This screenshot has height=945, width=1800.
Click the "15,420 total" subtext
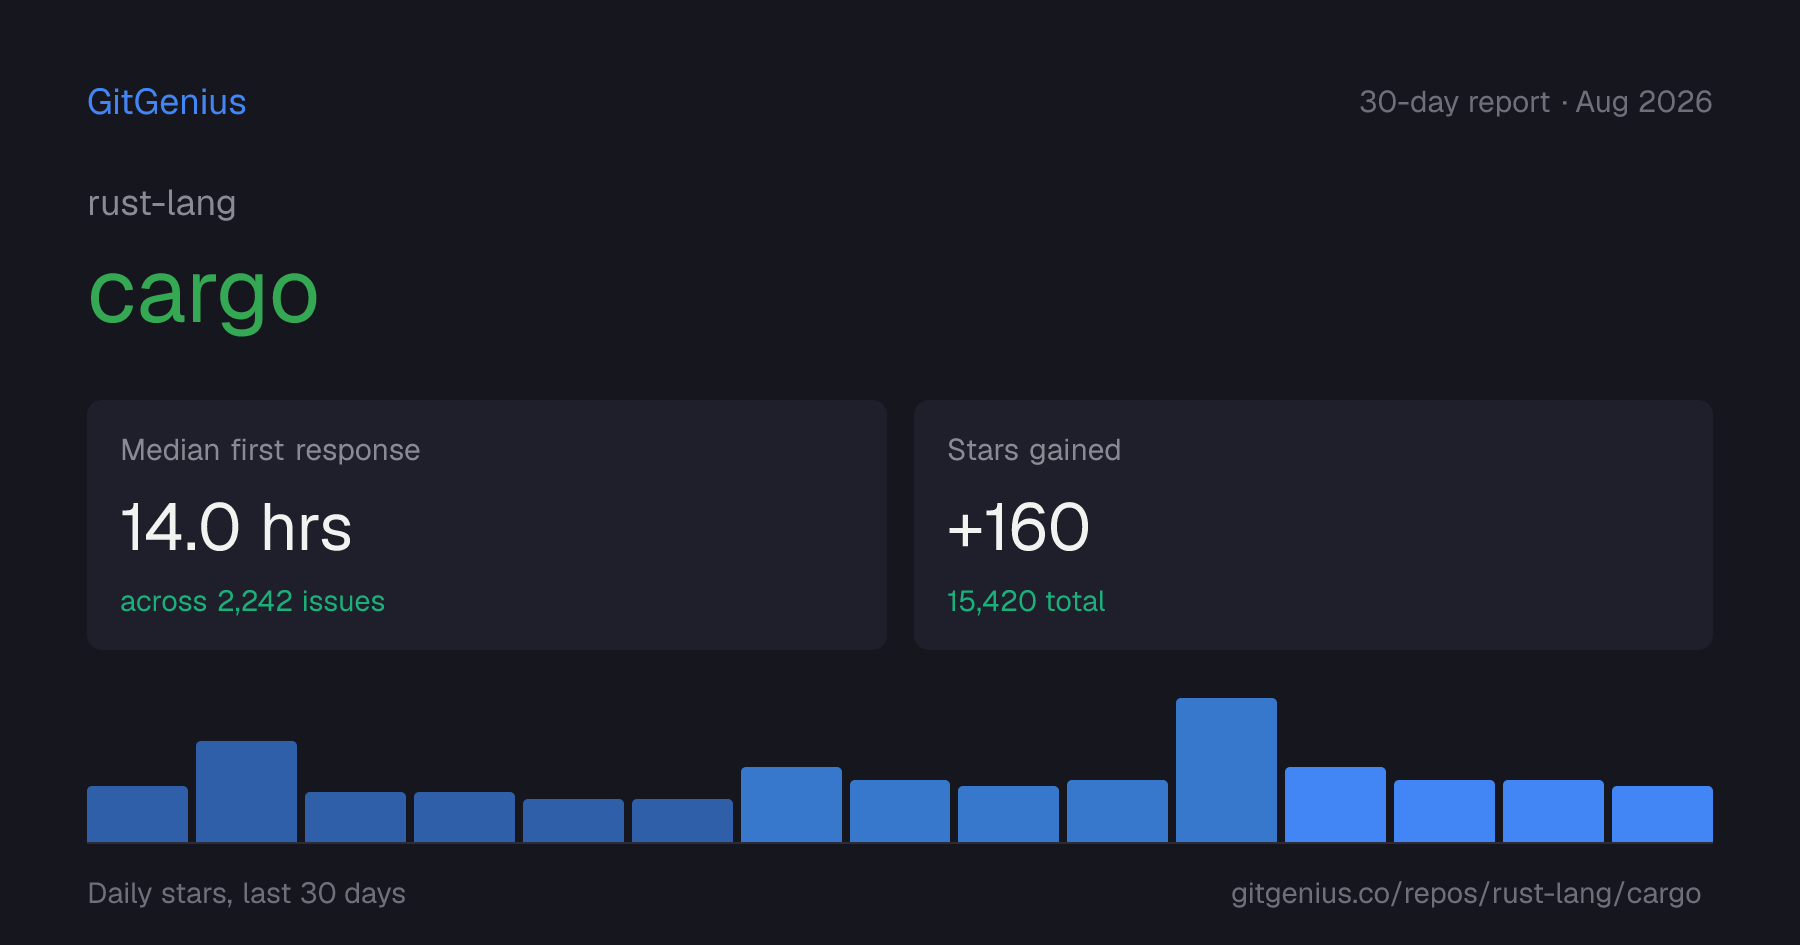[x=1026, y=601]
